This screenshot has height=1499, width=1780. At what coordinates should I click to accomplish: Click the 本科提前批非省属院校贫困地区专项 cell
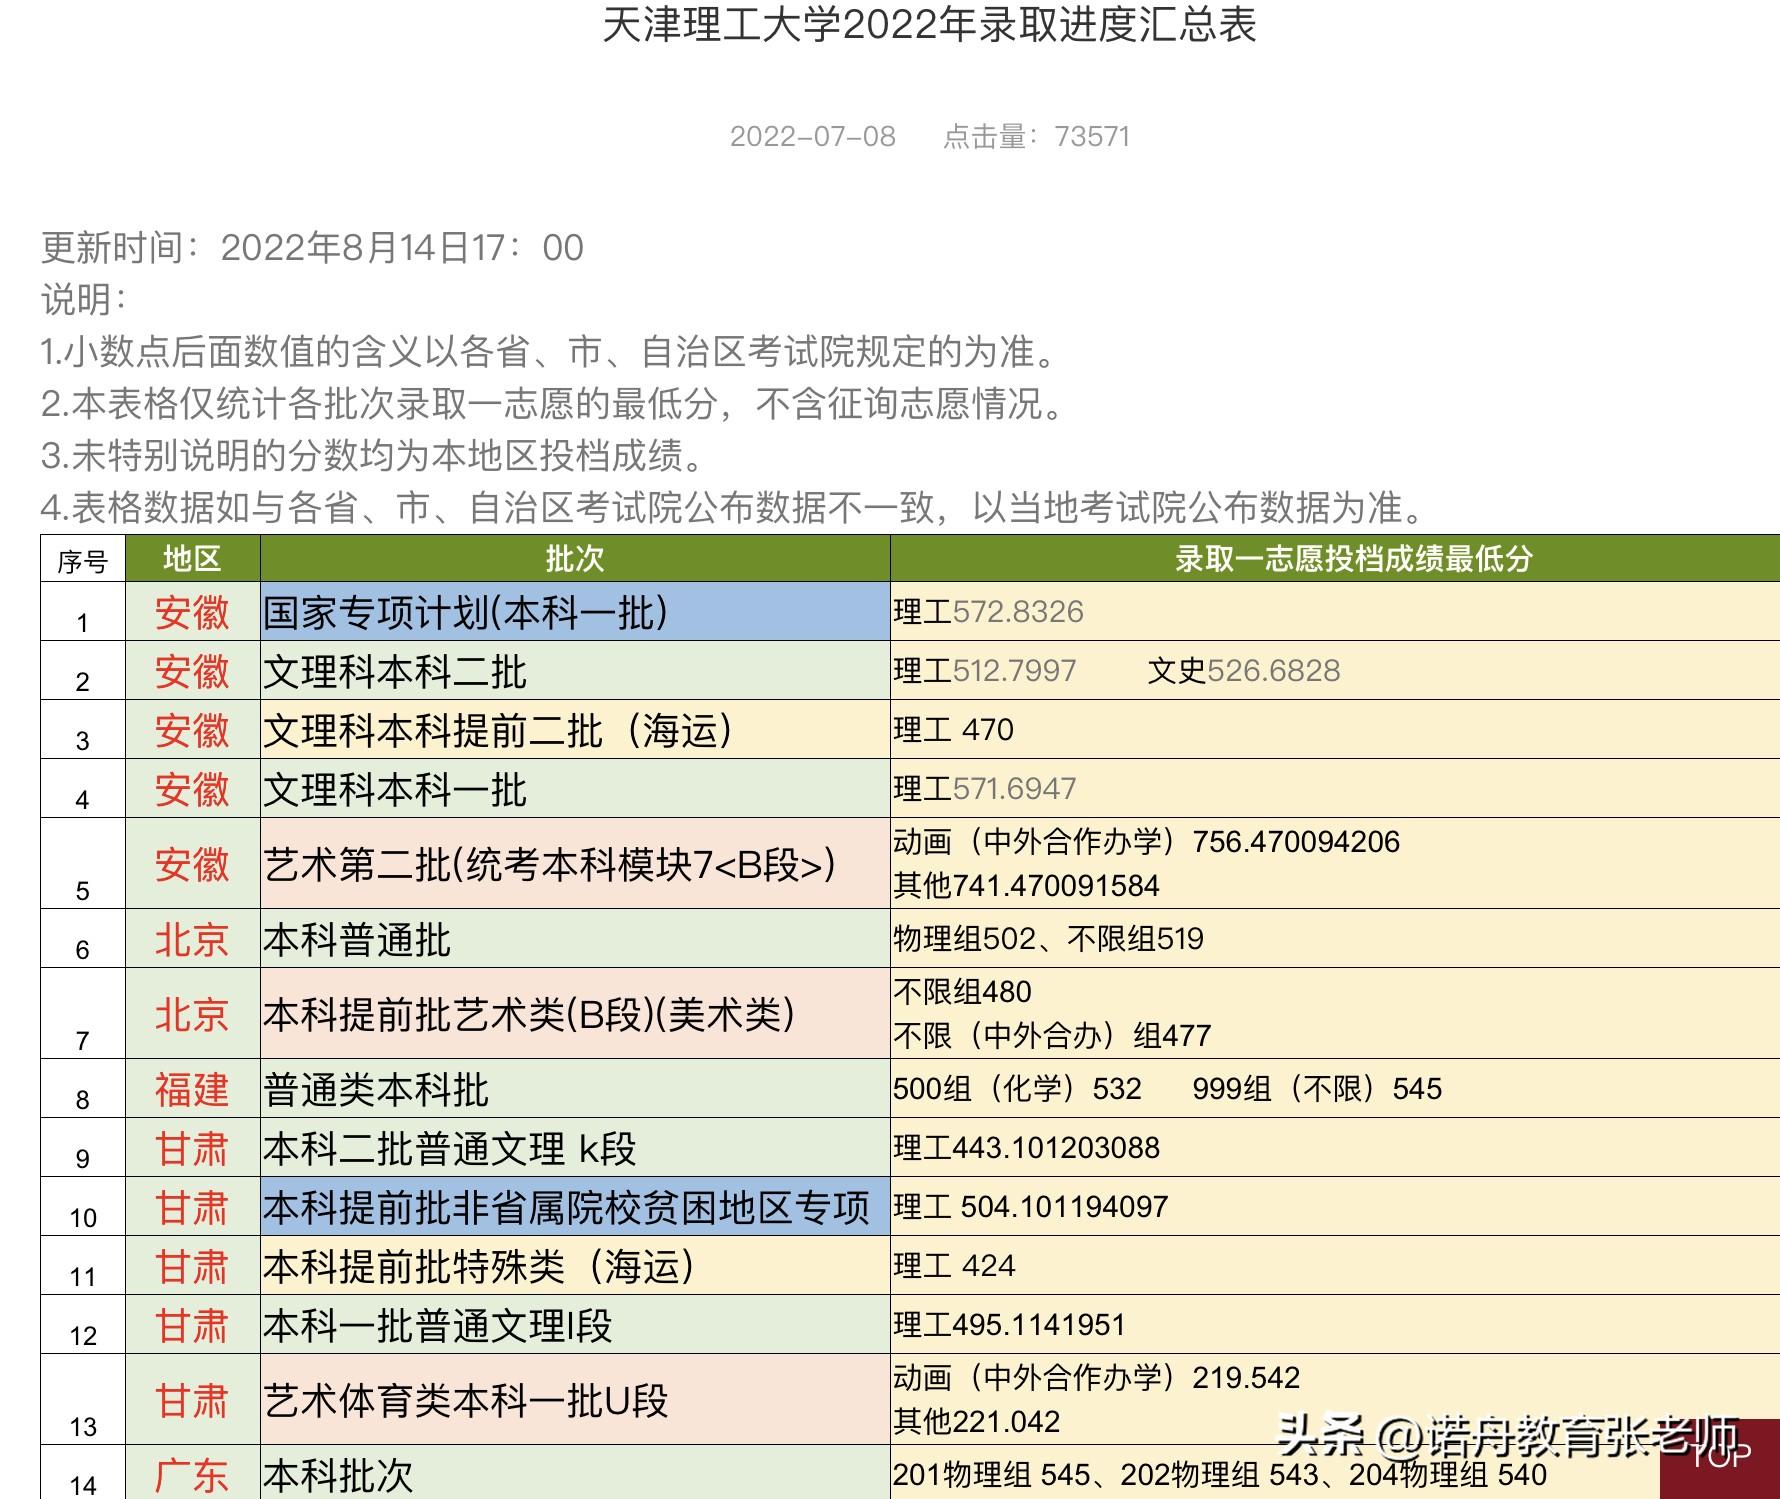[575, 1207]
